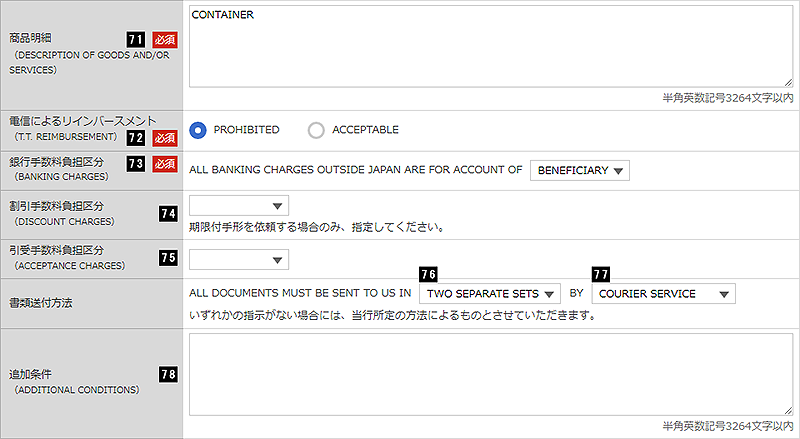Image resolution: width=800 pixels, height=439 pixels.
Task: Click the red 必須 badge for T.T. Reimbursement
Action: 165,137
